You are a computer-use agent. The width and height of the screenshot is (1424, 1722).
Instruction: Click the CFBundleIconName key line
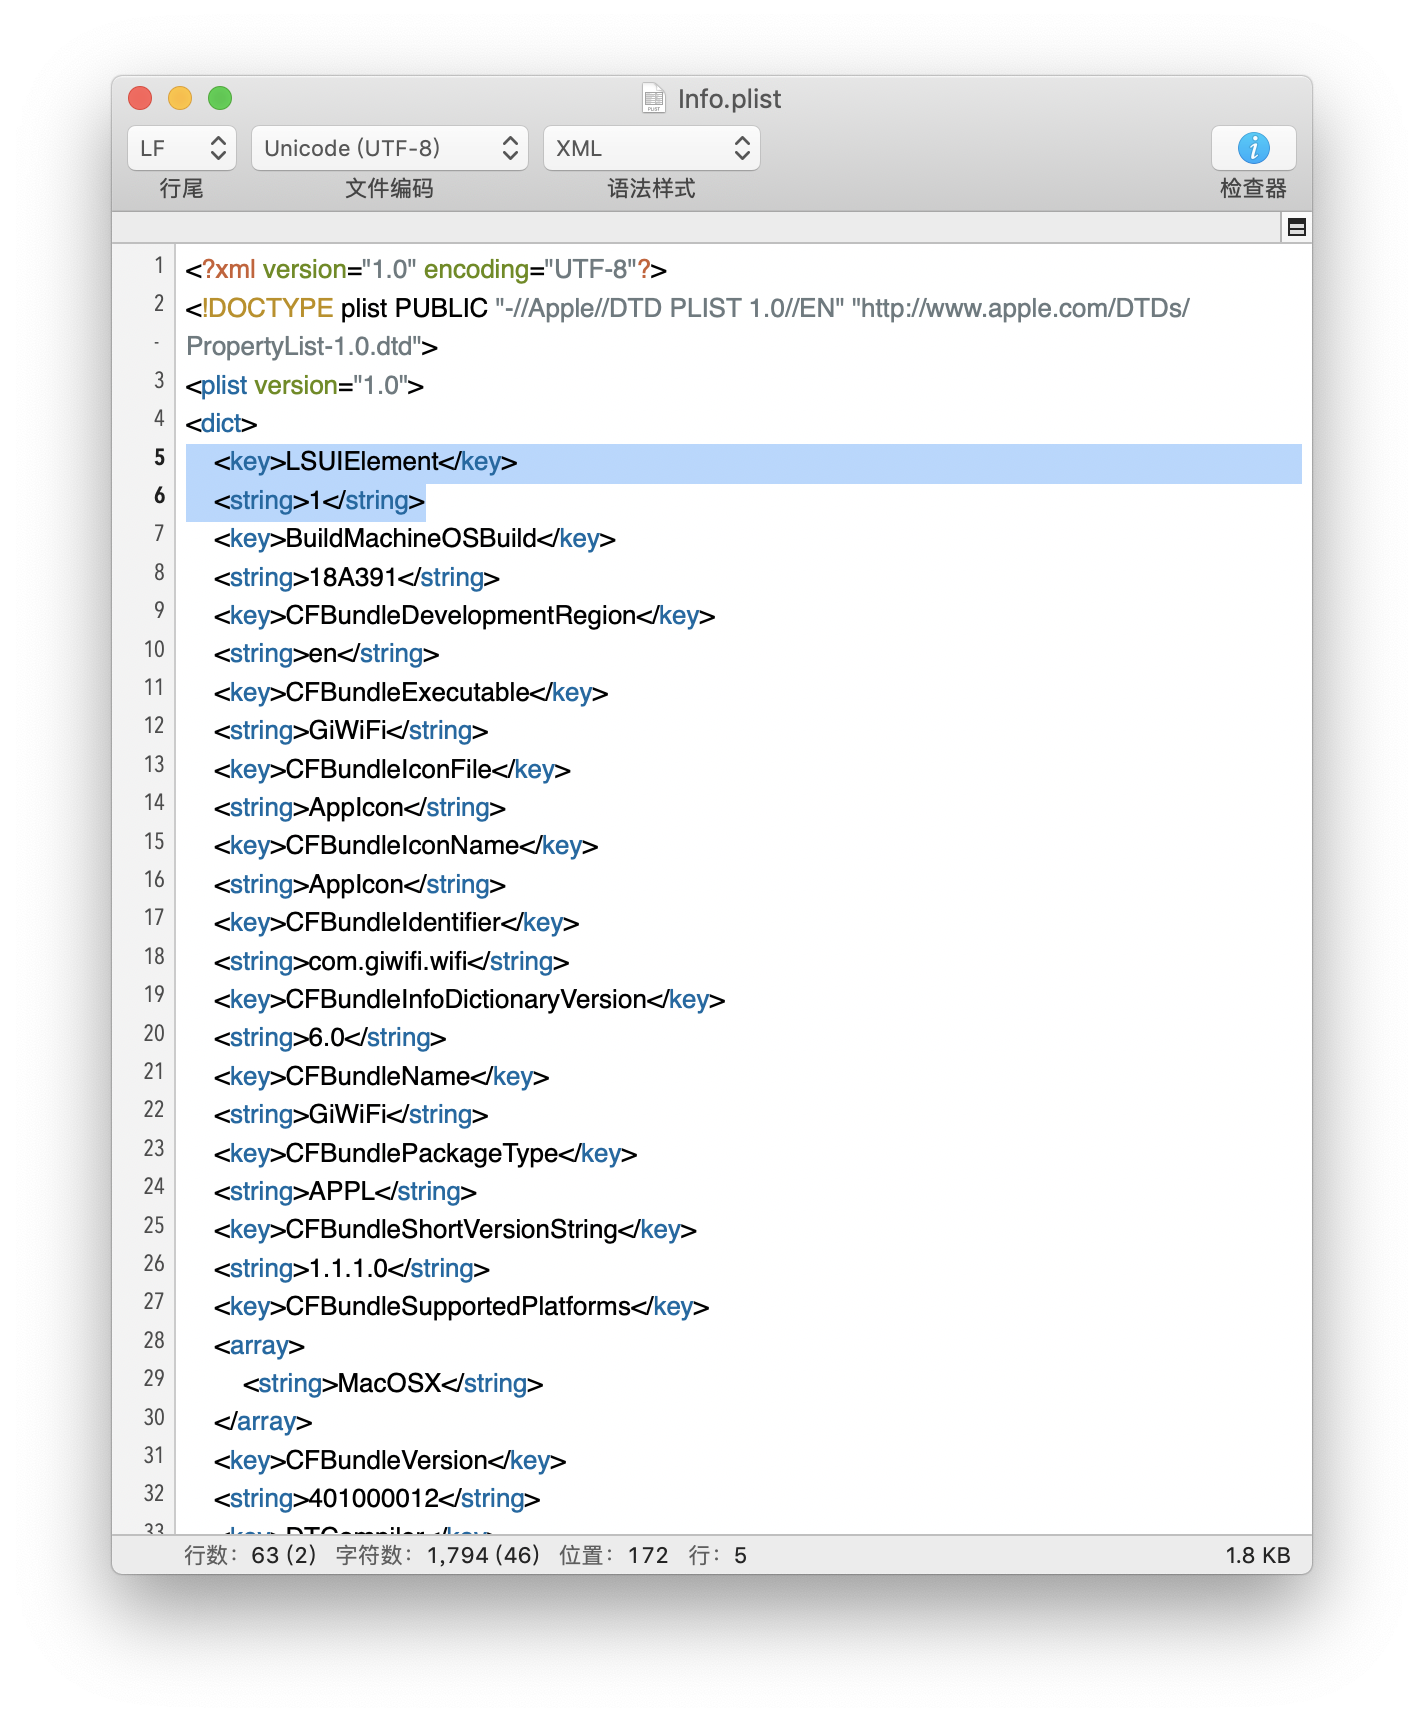pos(405,846)
